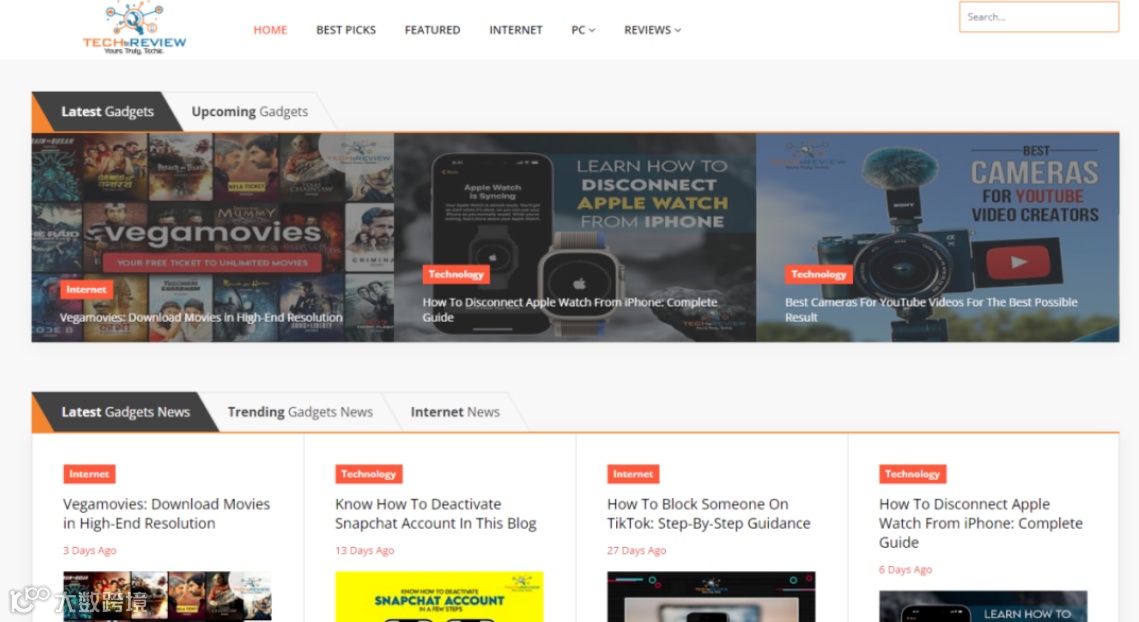Open Apple Watch article card thumbnail
1139x622 pixels.
click(983, 606)
